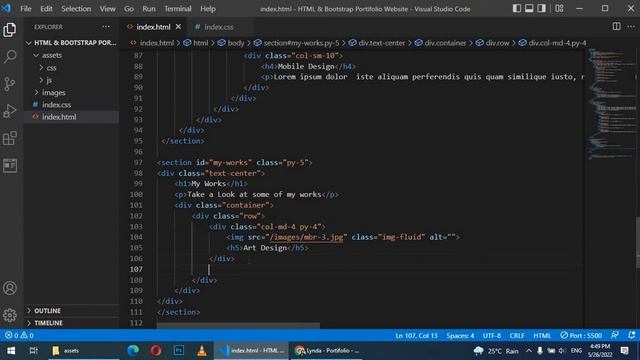Click the Live Server Port : 5500 item

pos(581,336)
